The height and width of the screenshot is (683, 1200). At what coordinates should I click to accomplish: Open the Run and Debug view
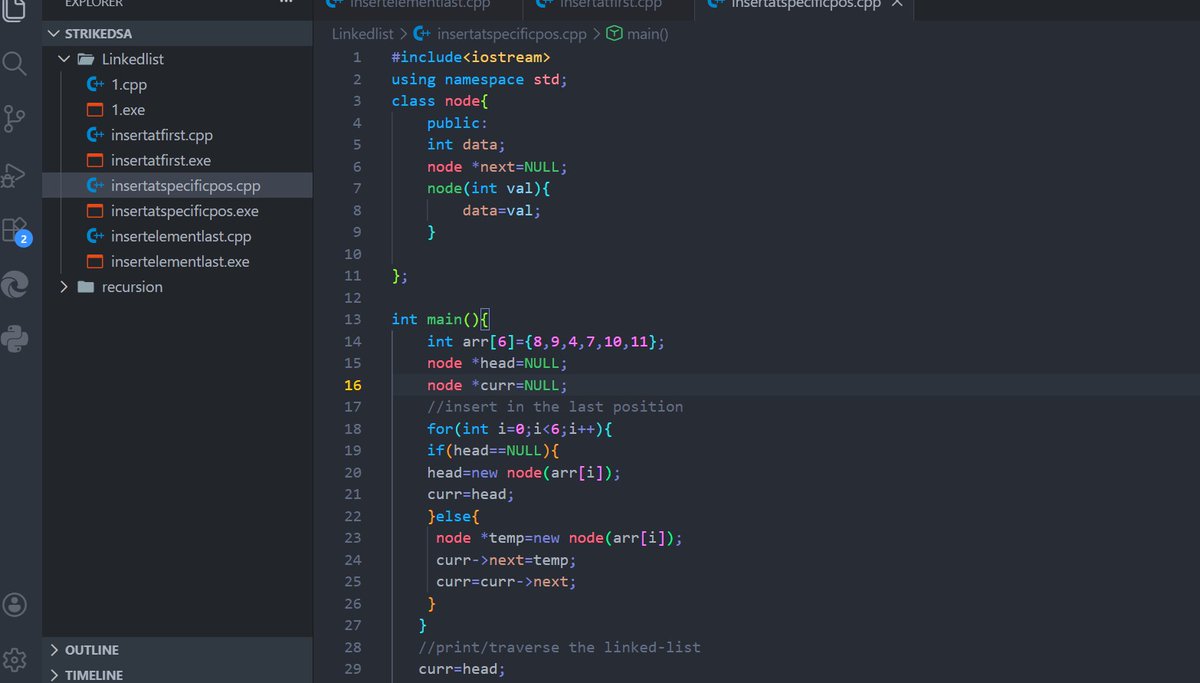click(x=15, y=175)
